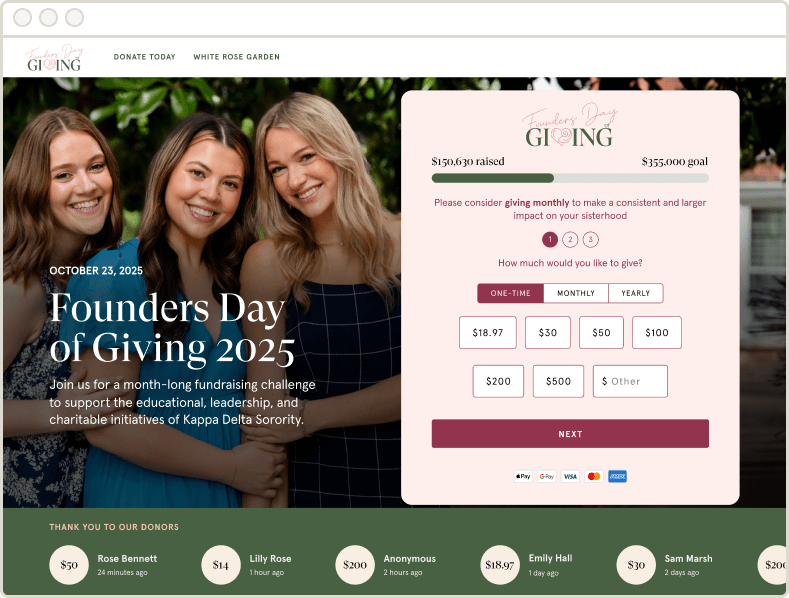Click the American Express card icon
The width and height of the screenshot is (789, 598).
click(x=617, y=476)
